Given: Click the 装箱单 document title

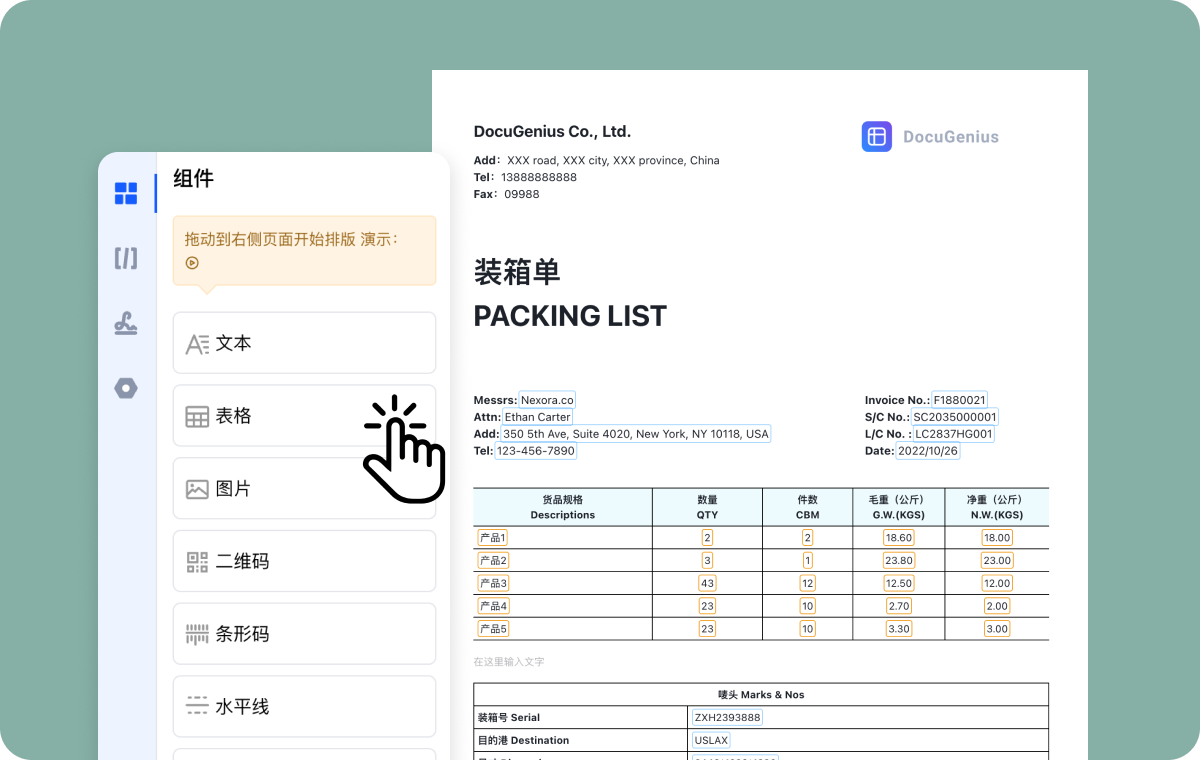Looking at the screenshot, I should [517, 272].
